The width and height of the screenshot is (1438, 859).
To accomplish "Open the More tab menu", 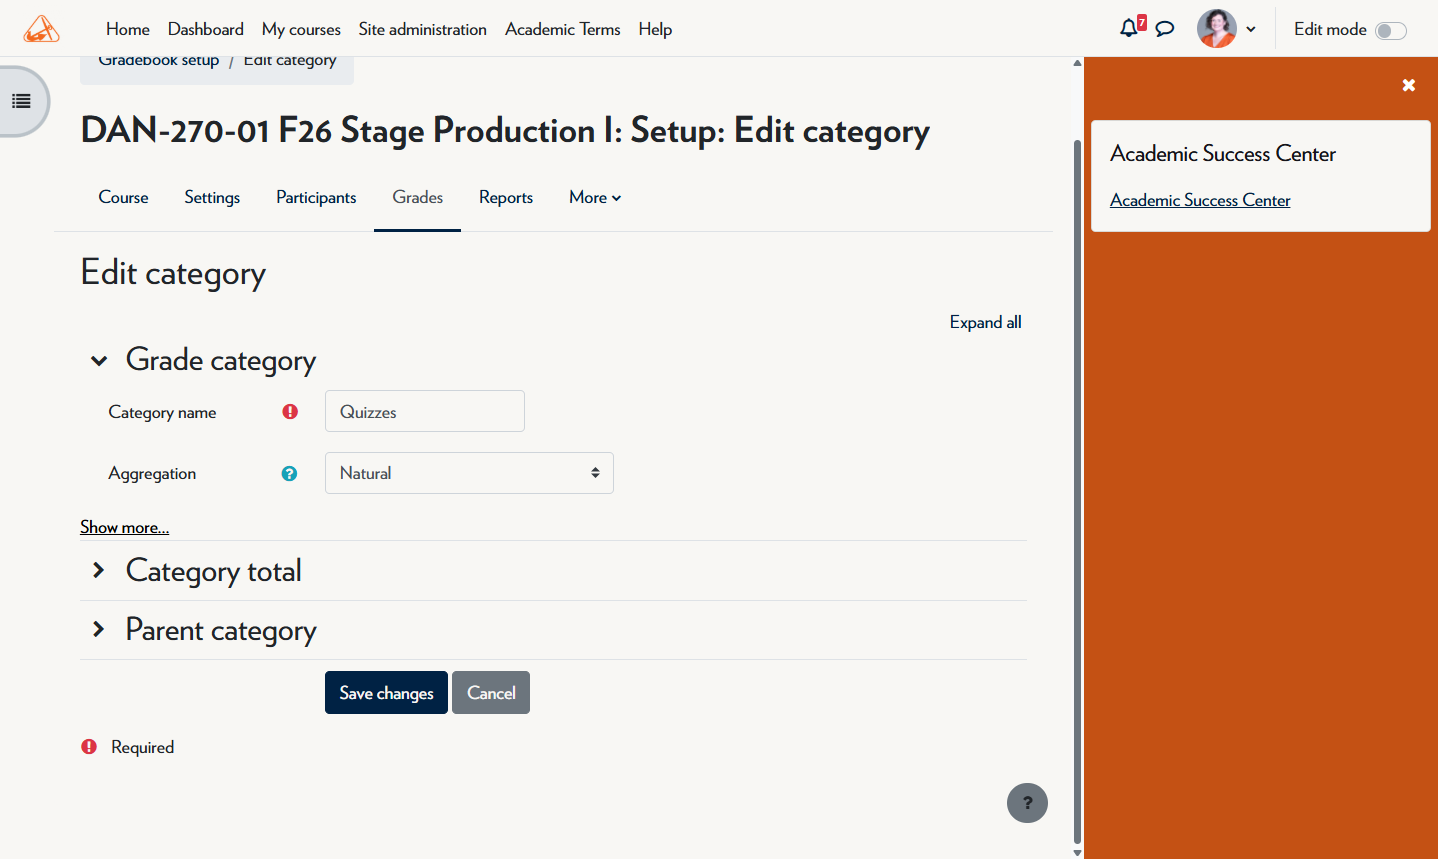I will point(595,197).
